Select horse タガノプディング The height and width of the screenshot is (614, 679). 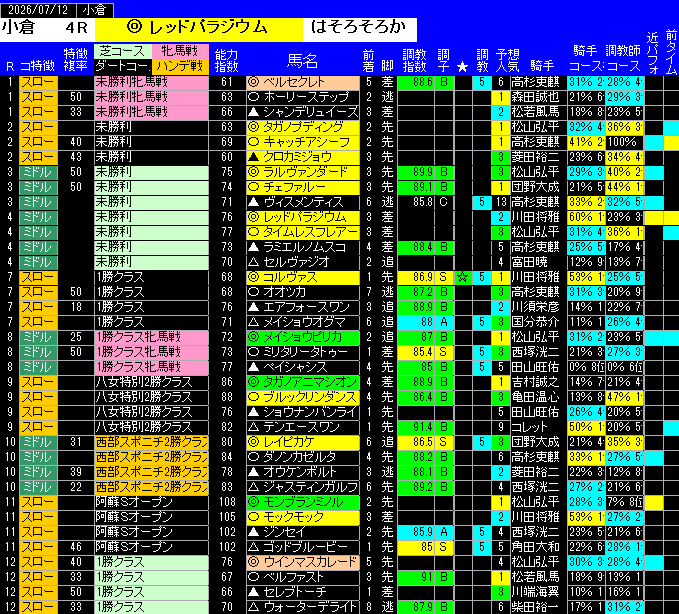point(303,127)
